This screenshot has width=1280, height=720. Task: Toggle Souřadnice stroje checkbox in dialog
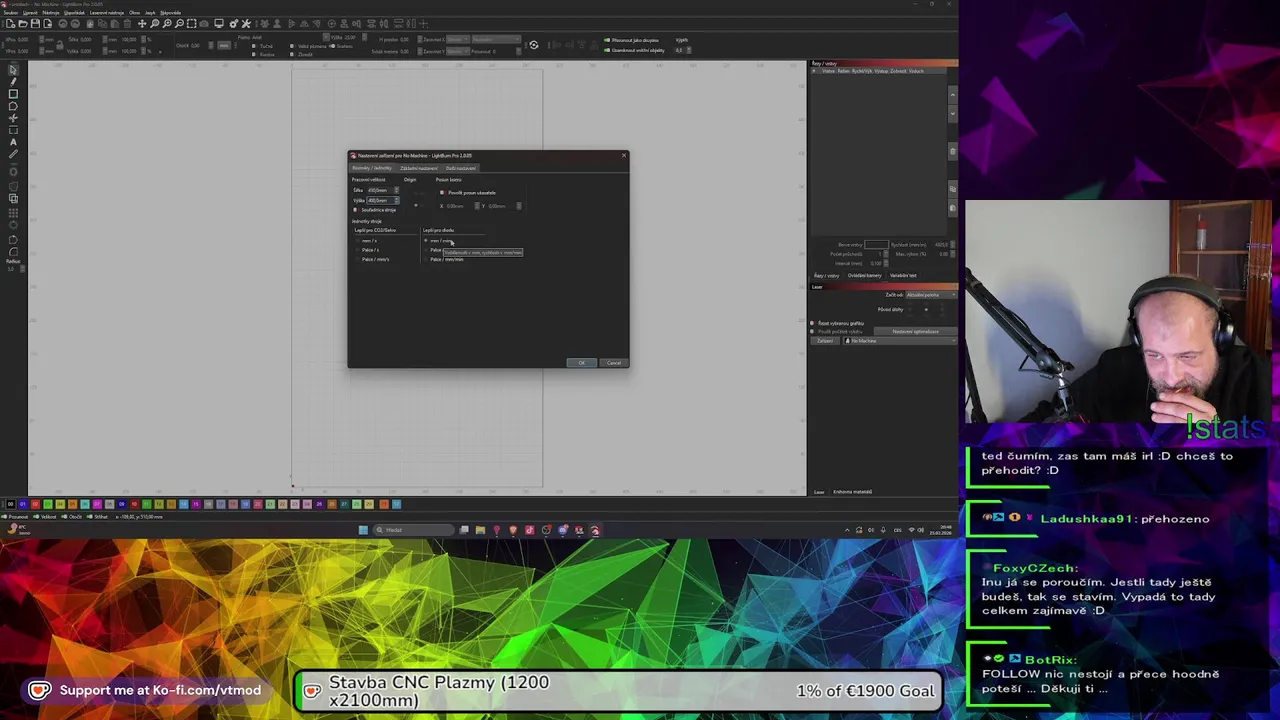pyautogui.click(x=356, y=210)
